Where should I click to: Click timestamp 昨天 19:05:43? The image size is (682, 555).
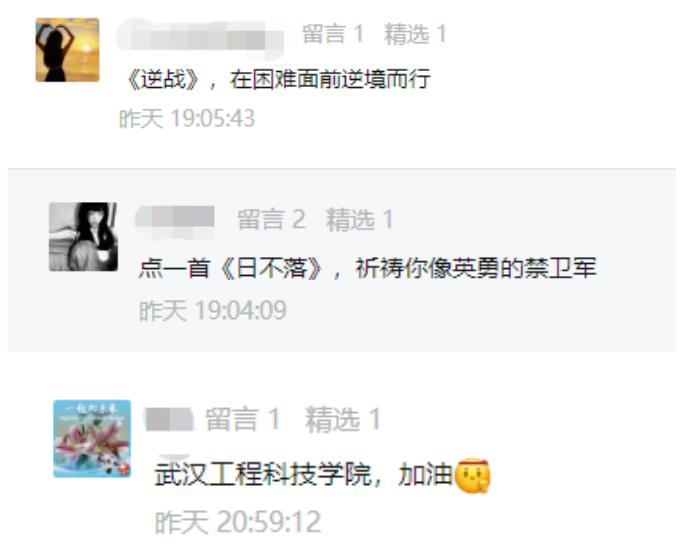tap(187, 118)
